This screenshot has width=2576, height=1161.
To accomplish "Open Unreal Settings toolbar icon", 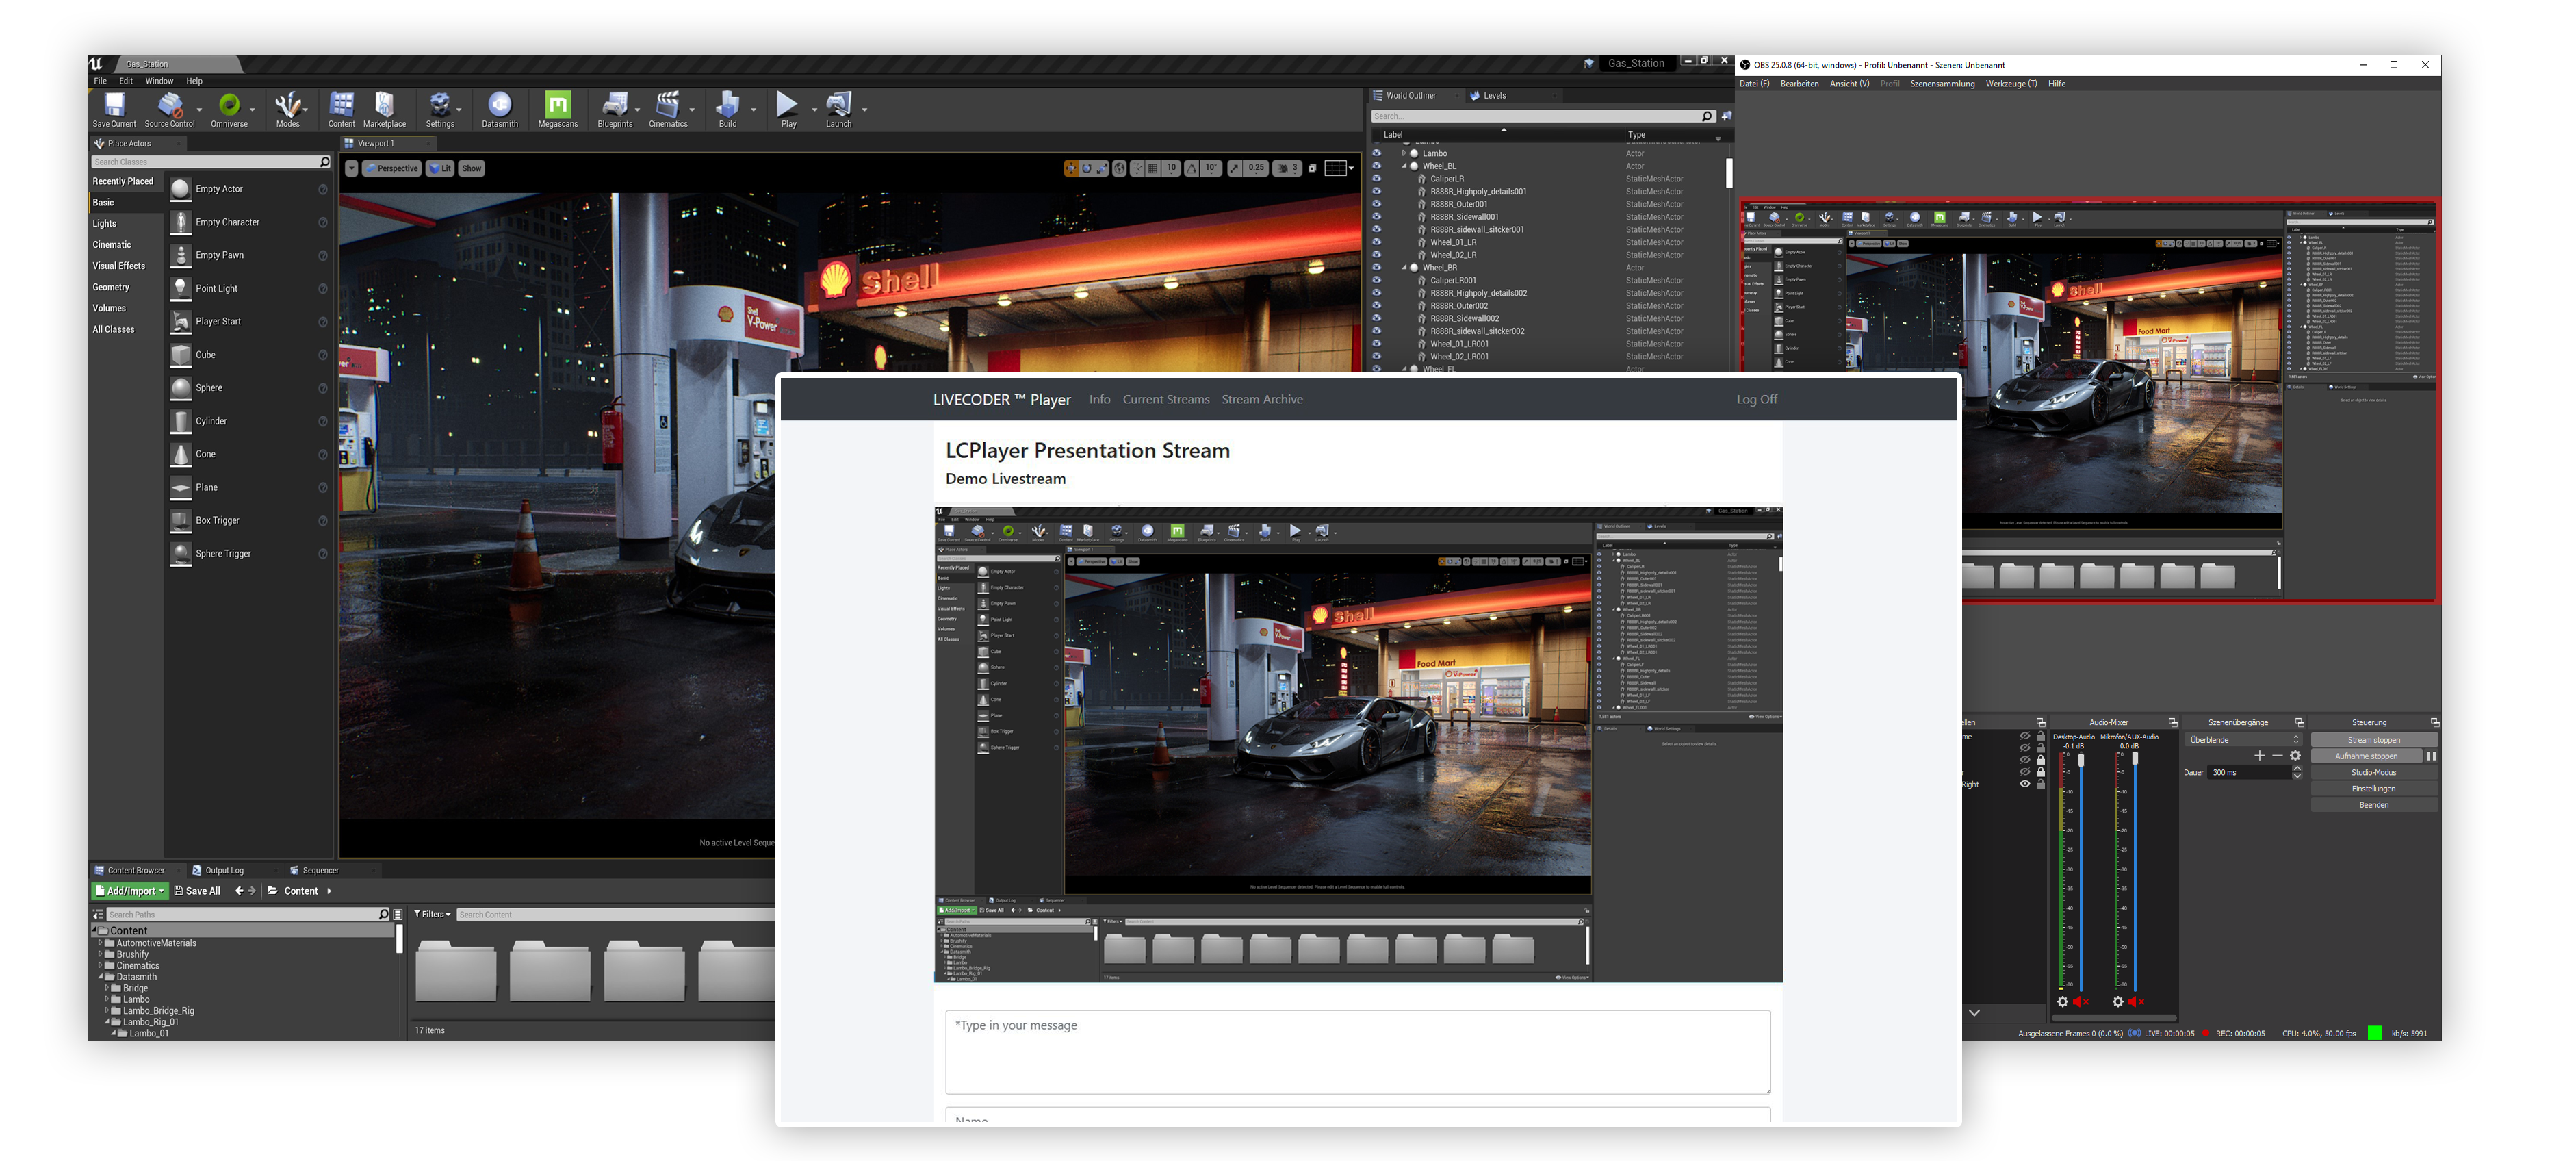I will click(440, 110).
